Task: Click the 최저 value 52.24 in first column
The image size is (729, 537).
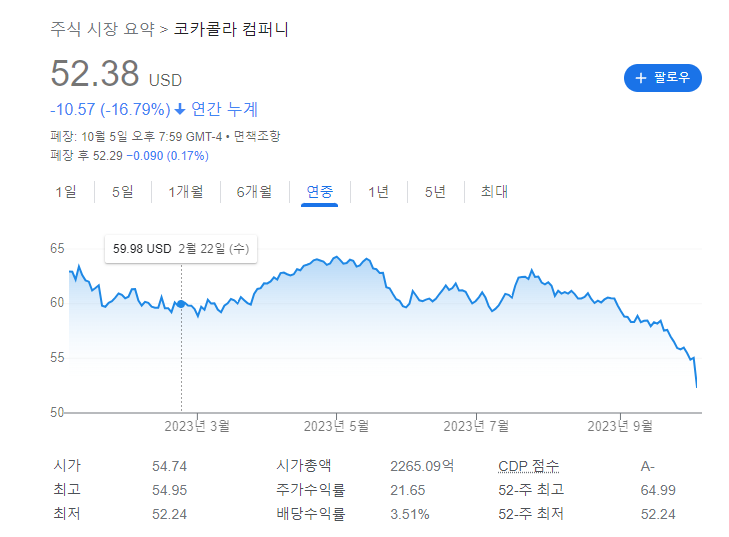Action: click(169, 514)
